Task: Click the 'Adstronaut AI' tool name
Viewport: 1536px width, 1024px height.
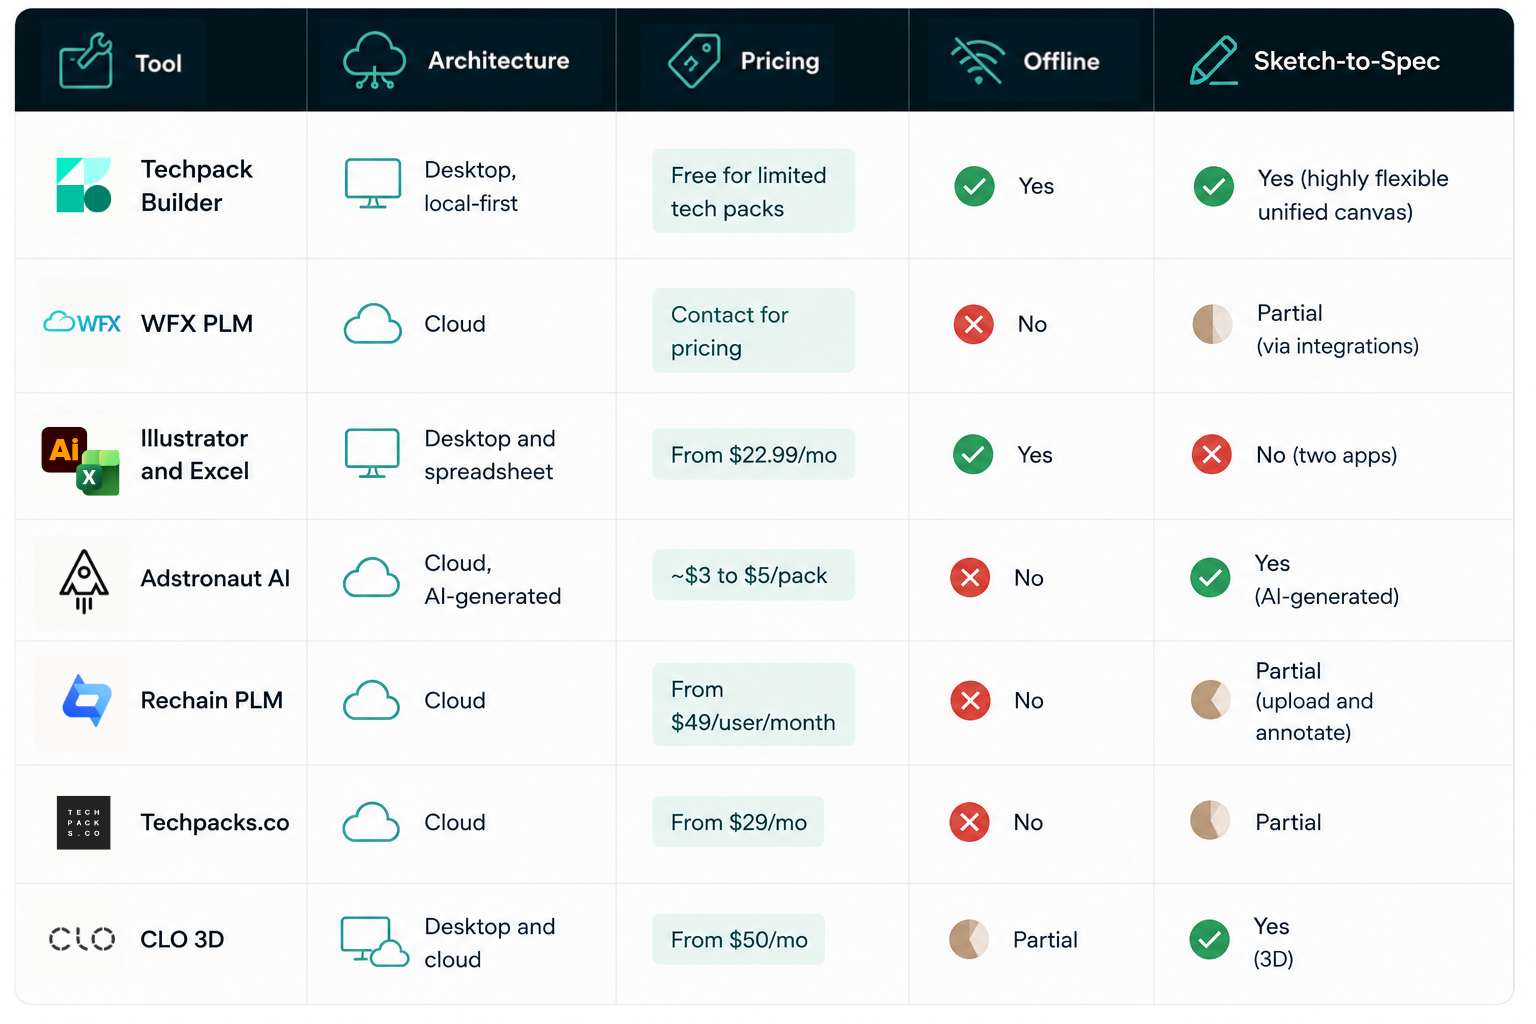Action: click(x=215, y=578)
